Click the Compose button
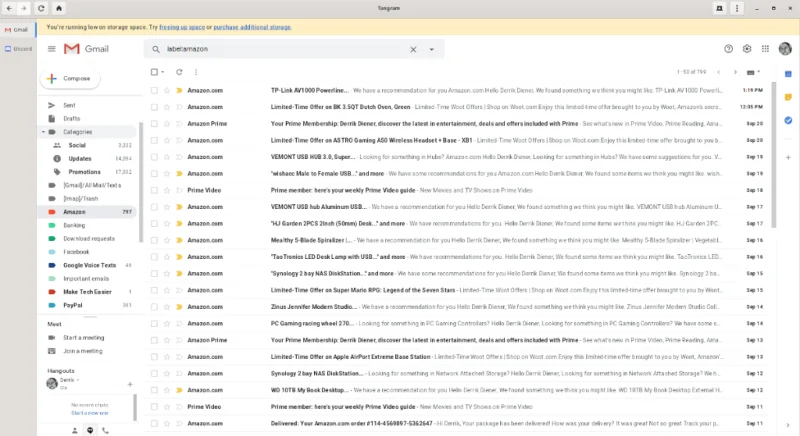This screenshot has height=436, width=800. (70, 79)
